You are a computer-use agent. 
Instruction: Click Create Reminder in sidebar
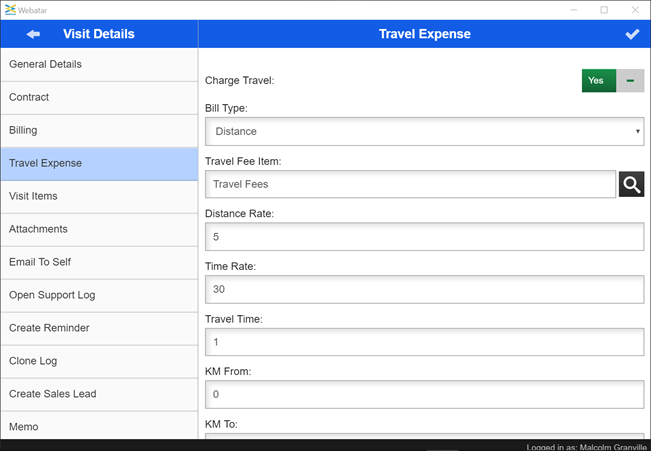[99, 329]
